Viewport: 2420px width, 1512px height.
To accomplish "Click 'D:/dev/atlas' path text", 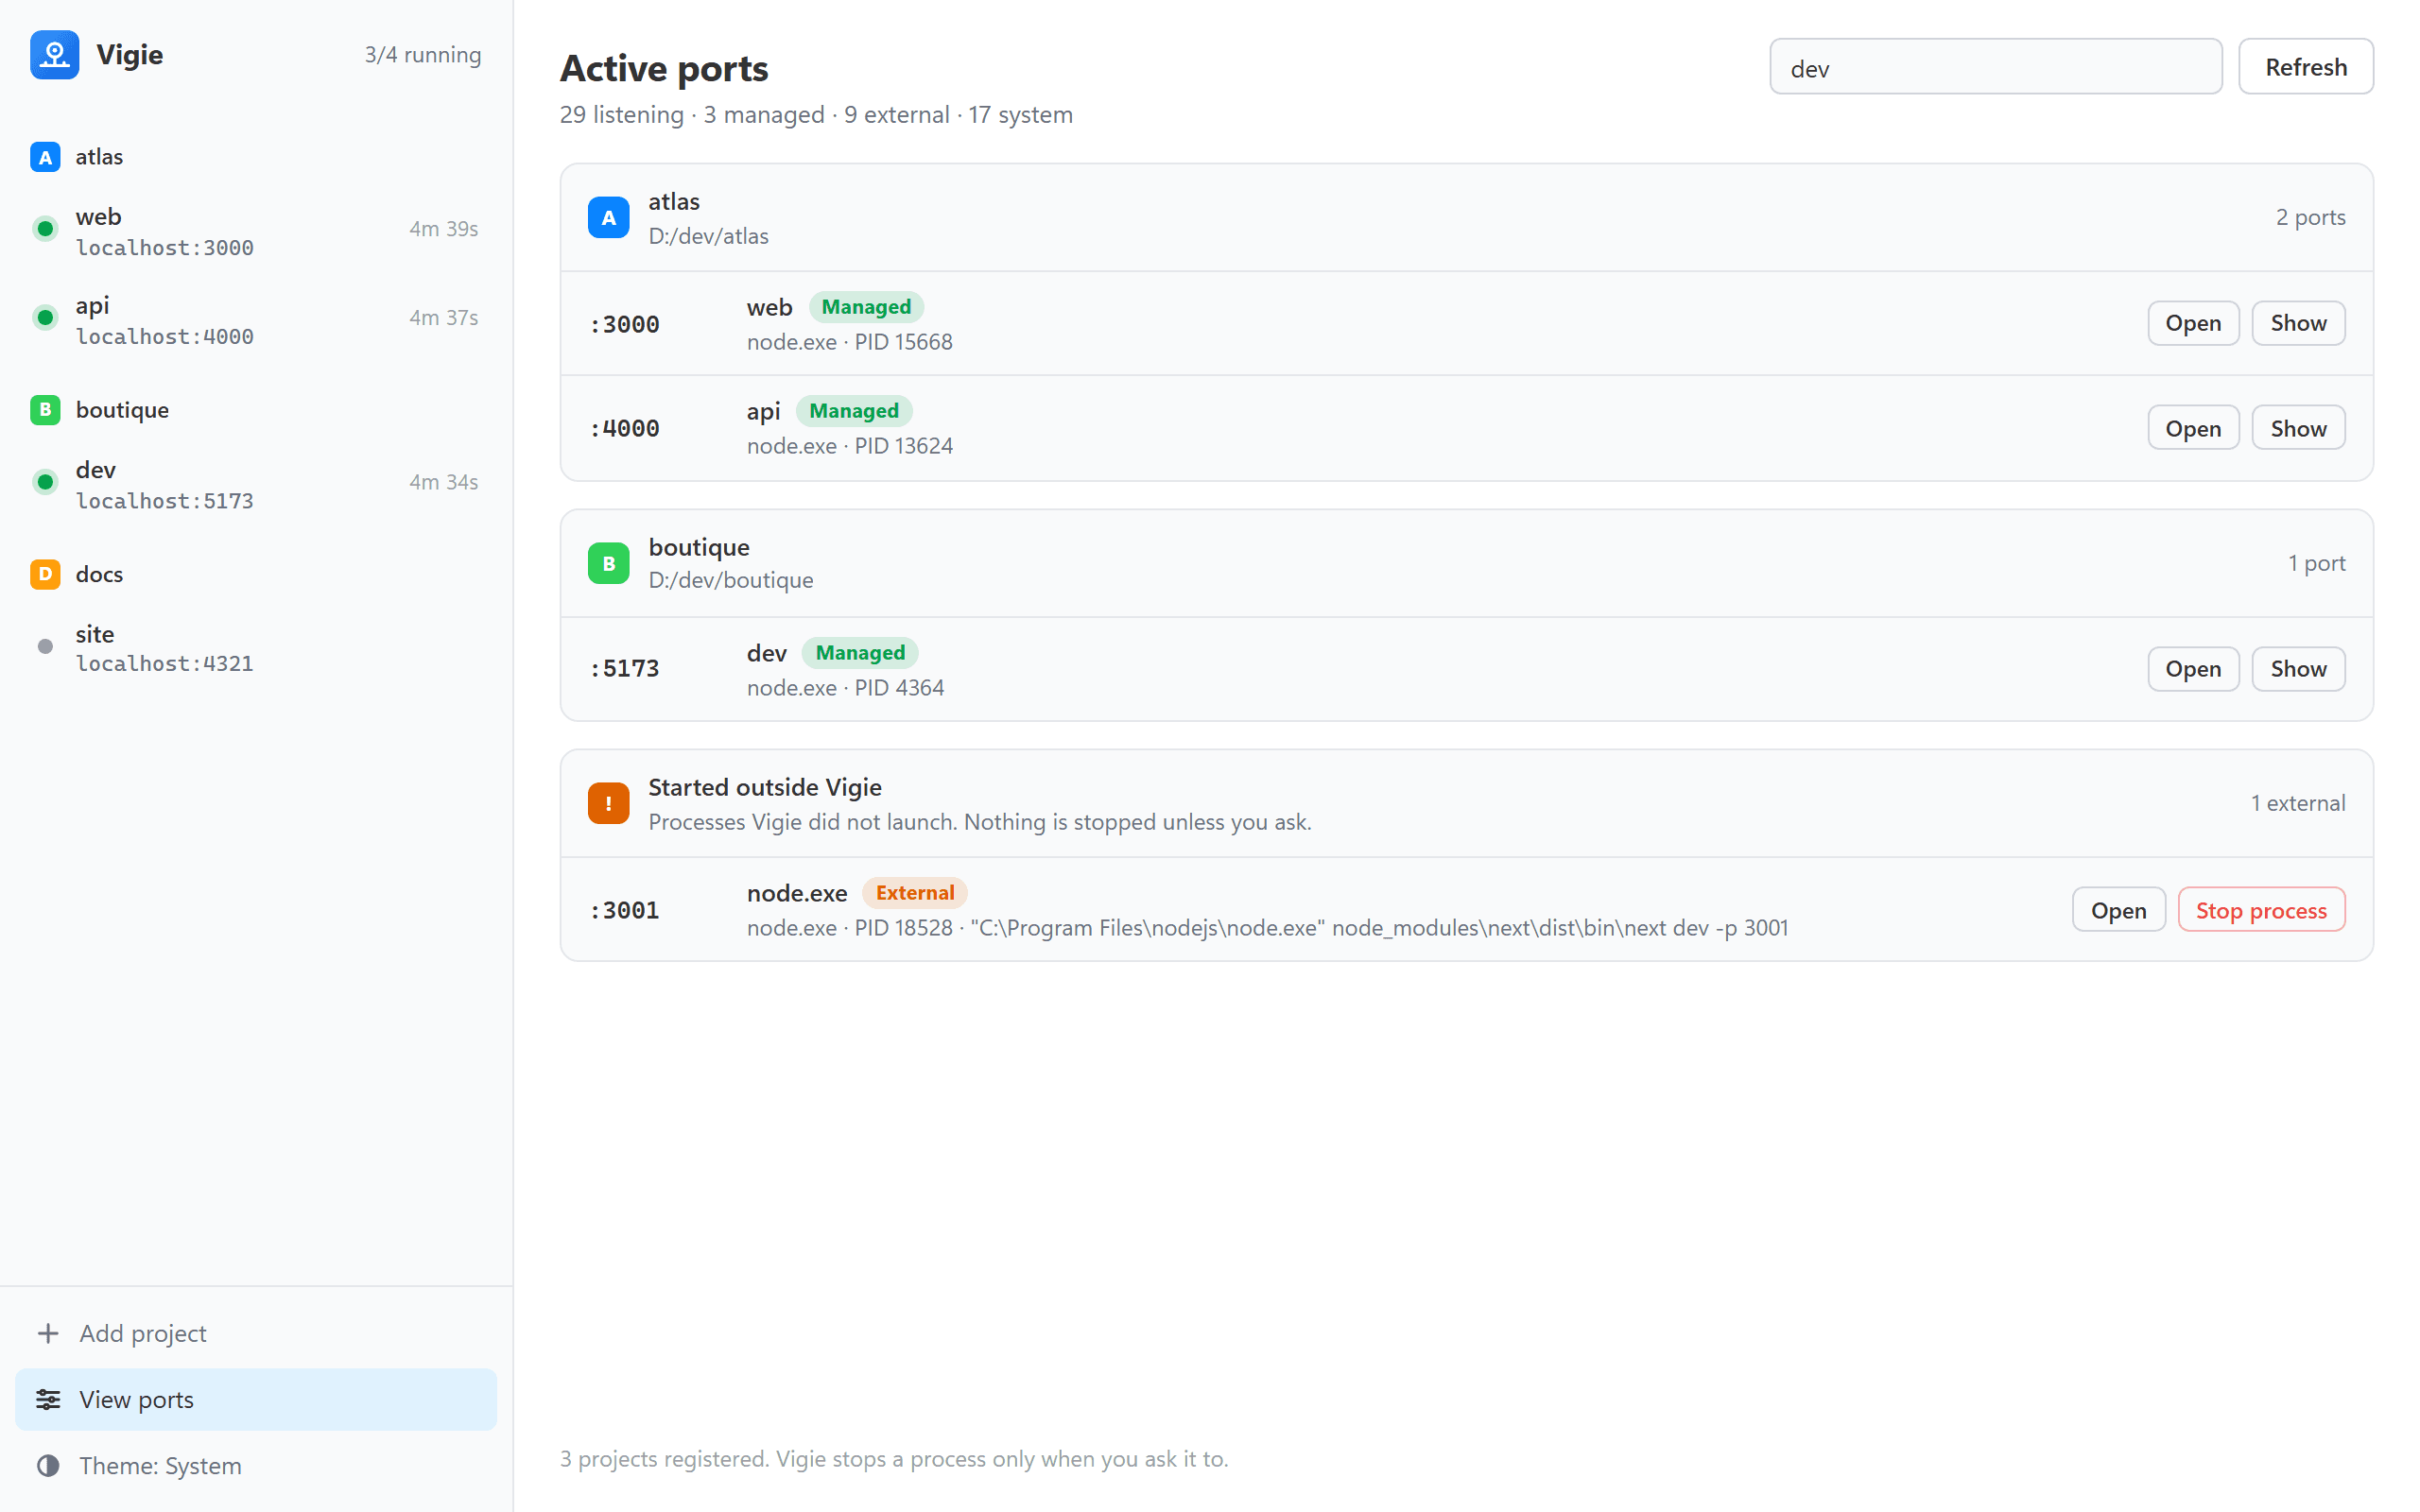I will click(708, 236).
